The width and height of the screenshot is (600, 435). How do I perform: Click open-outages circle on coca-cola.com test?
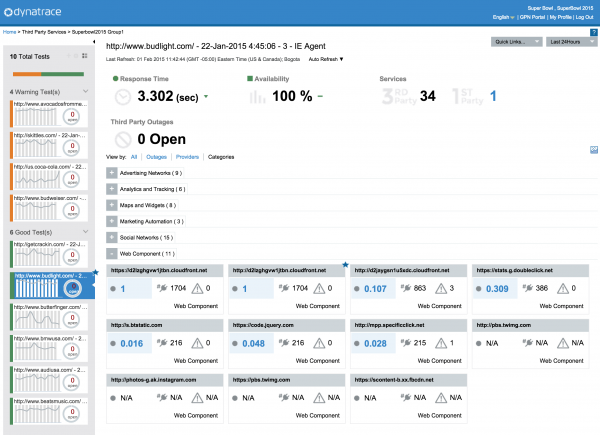click(x=72, y=179)
